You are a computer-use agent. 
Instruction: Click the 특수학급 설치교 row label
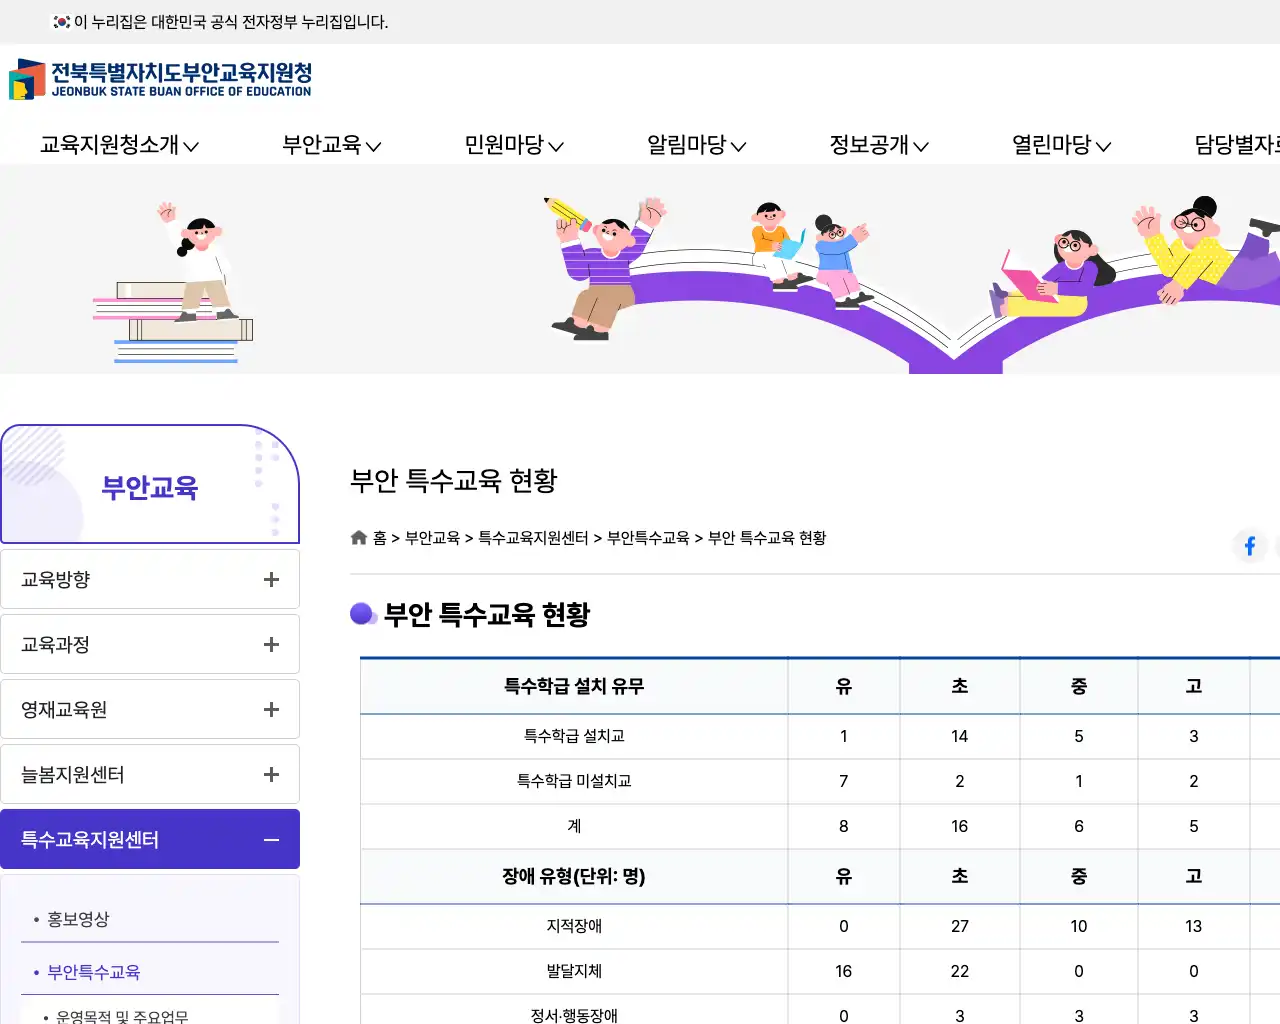click(x=574, y=736)
